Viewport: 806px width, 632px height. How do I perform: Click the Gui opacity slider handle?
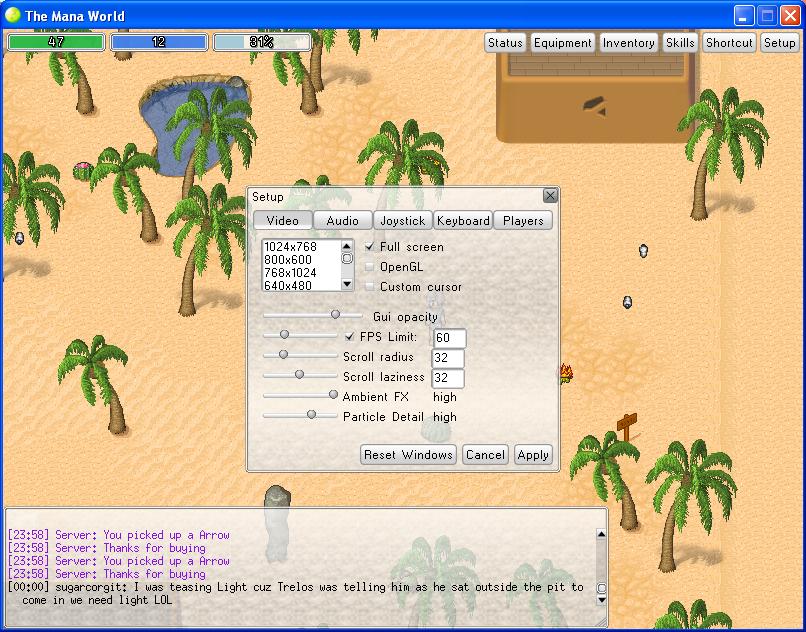[335, 314]
